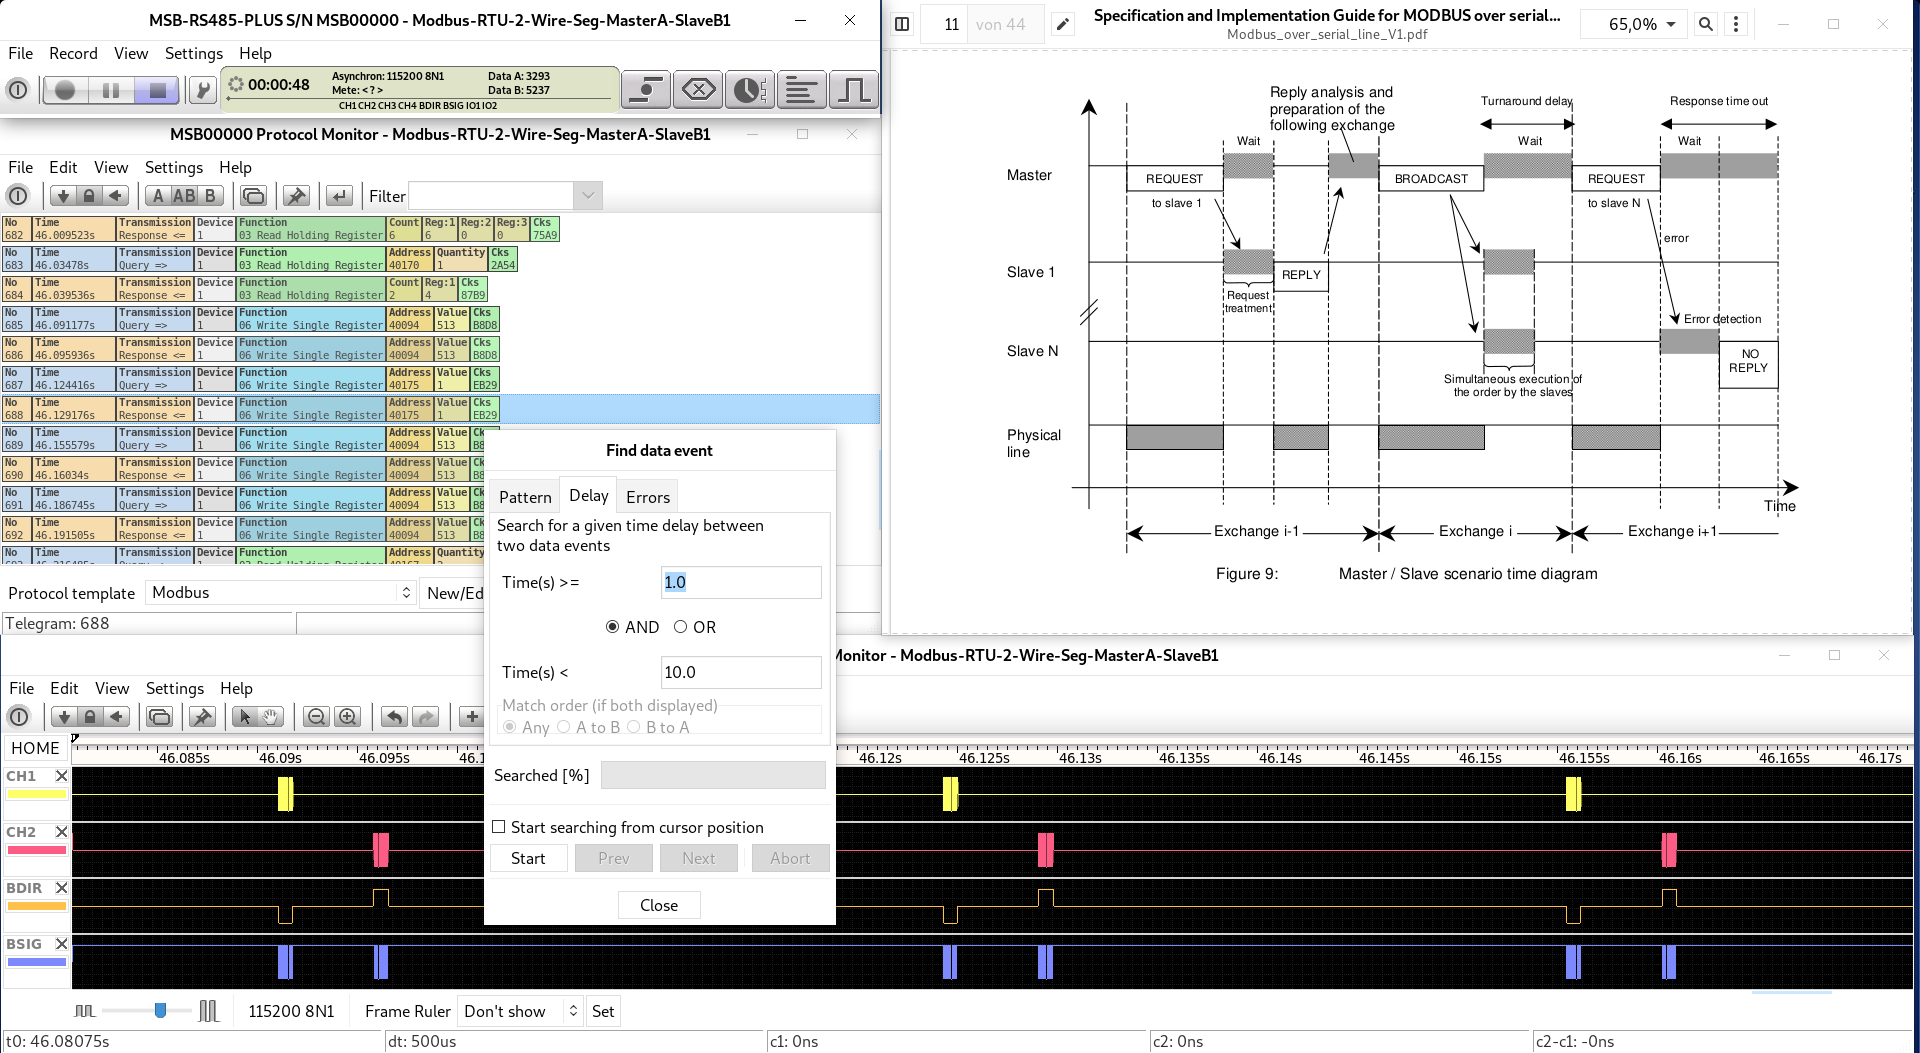The image size is (1920, 1053).
Task: Select the OR radio button
Action: tap(680, 627)
